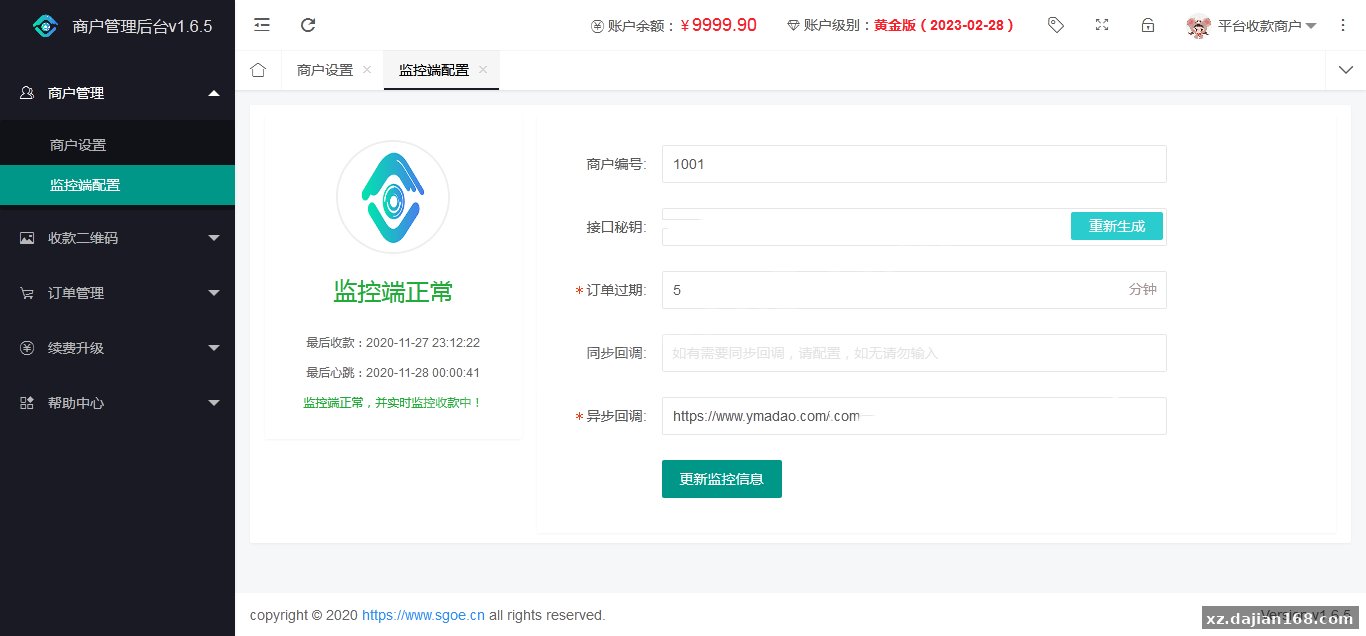Open 续费升级 sidebar menu
The image size is (1366, 636).
pos(117,348)
